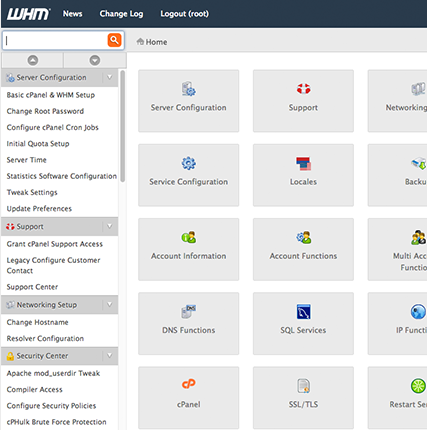Collapse the Security Center section arrow
Screen dimensions: 427x430
(110, 356)
